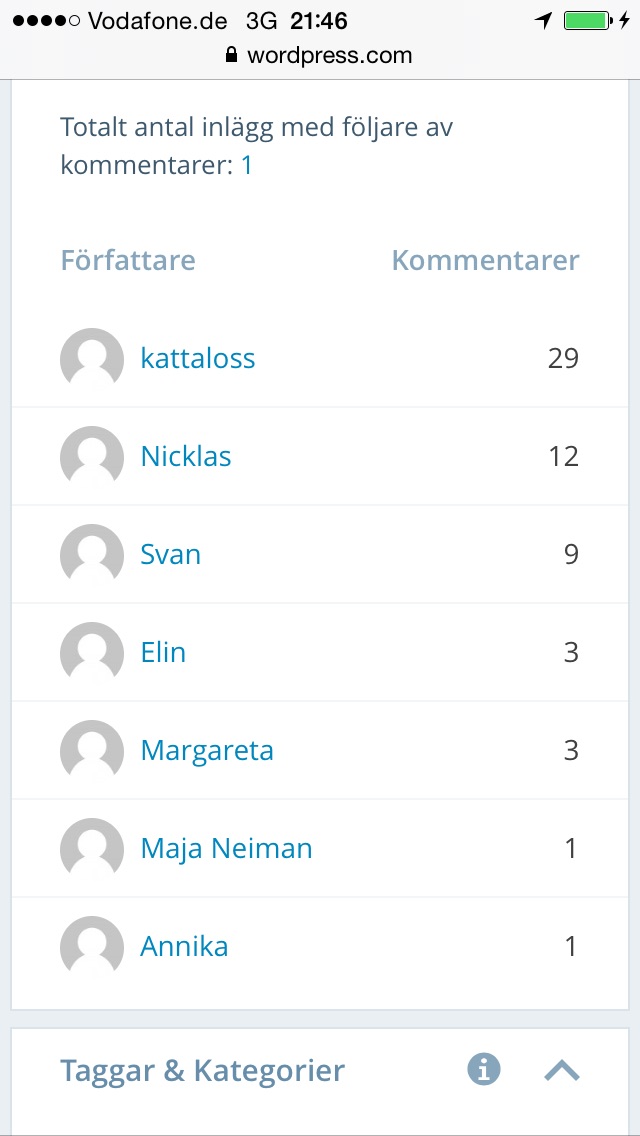Tap Margareta avatar icon
Image resolution: width=640 pixels, height=1136 pixels.
tap(92, 750)
